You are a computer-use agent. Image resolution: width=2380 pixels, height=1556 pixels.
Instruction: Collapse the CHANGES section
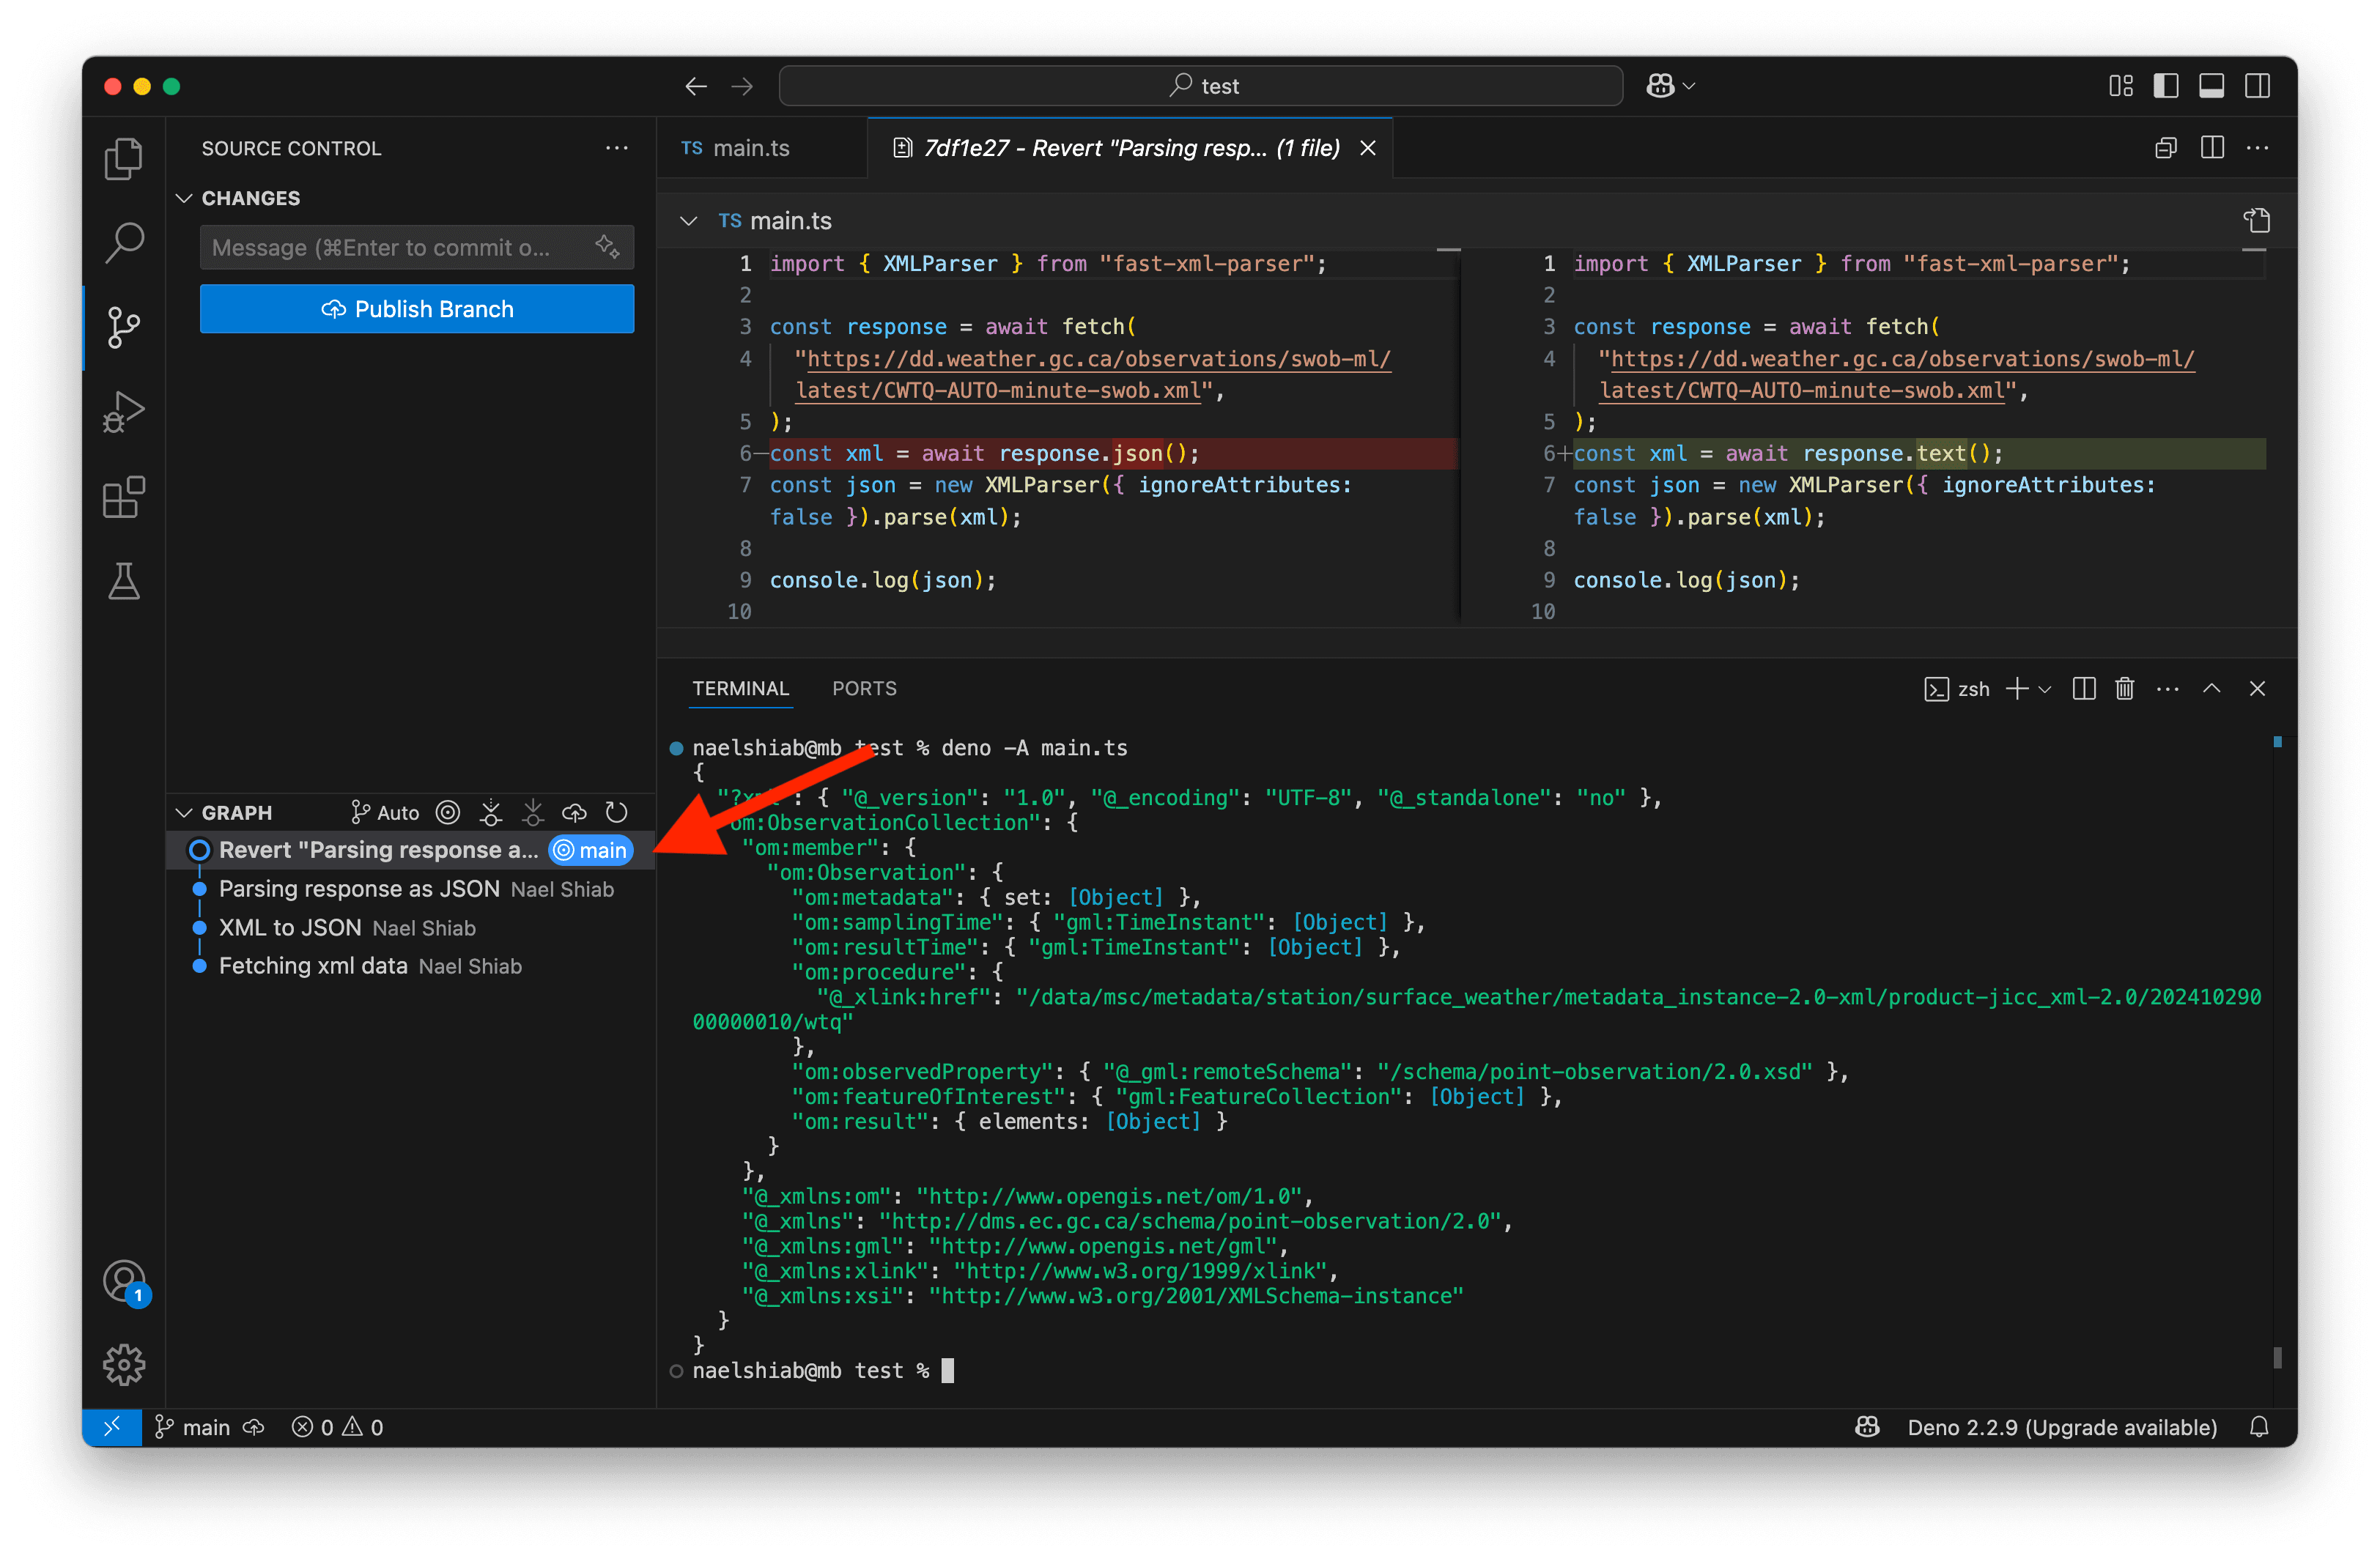184,198
